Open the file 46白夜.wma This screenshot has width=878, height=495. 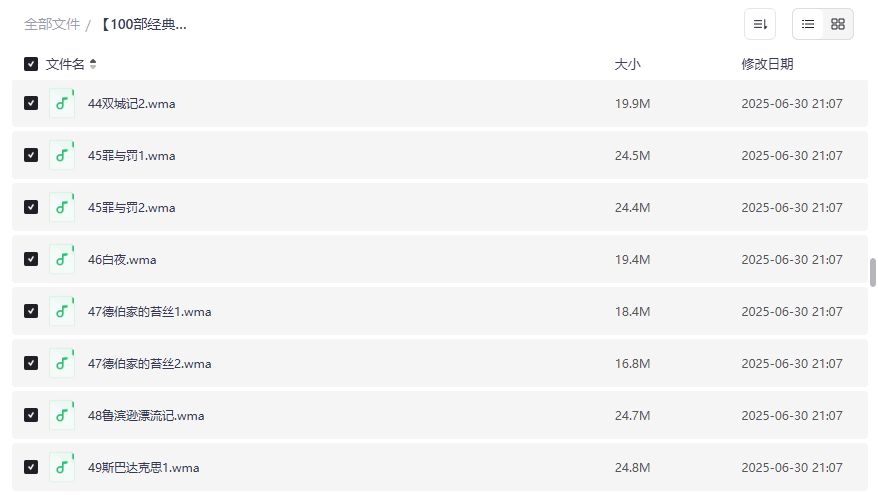click(x=122, y=259)
